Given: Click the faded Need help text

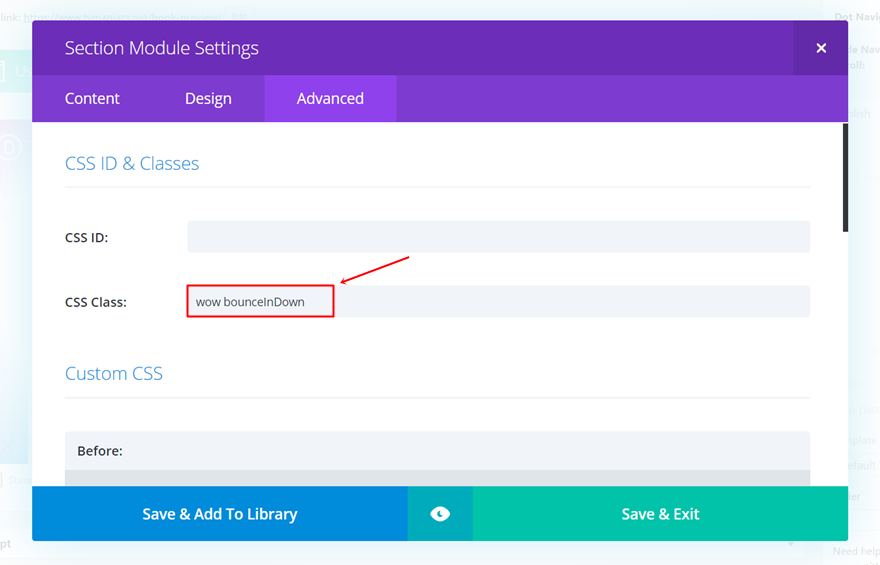Looking at the screenshot, I should (856, 552).
